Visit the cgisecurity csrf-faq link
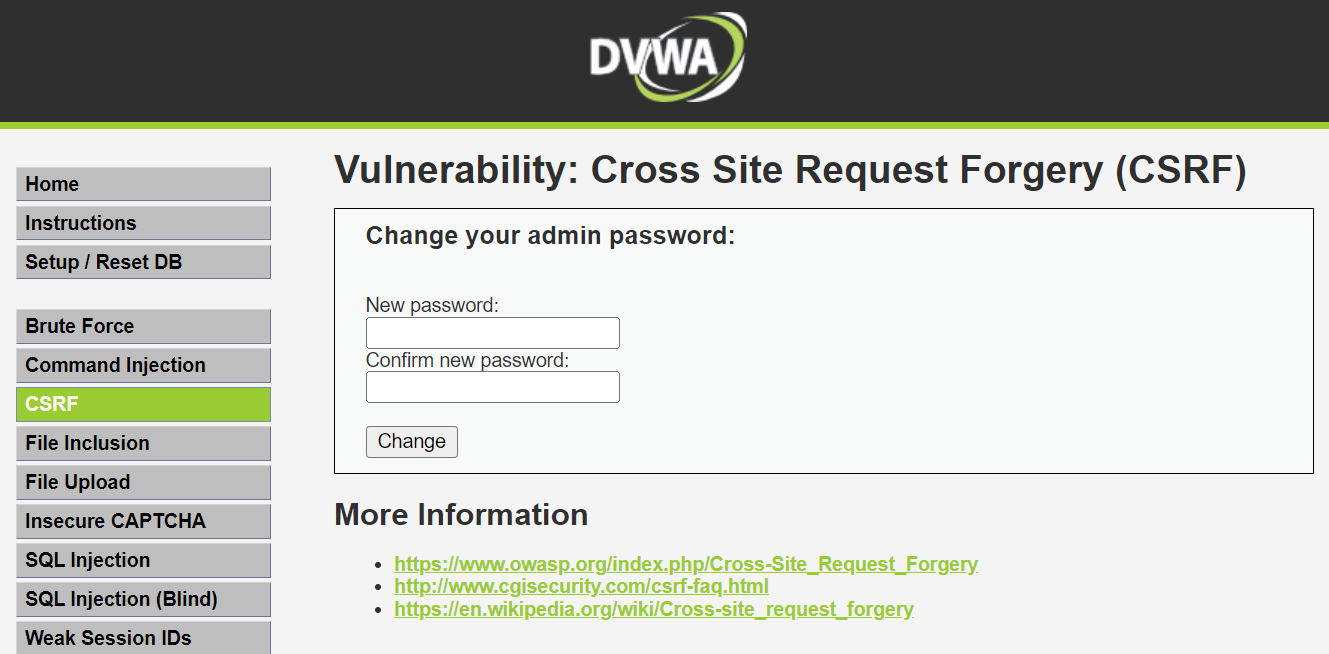1329x654 pixels. 581,587
